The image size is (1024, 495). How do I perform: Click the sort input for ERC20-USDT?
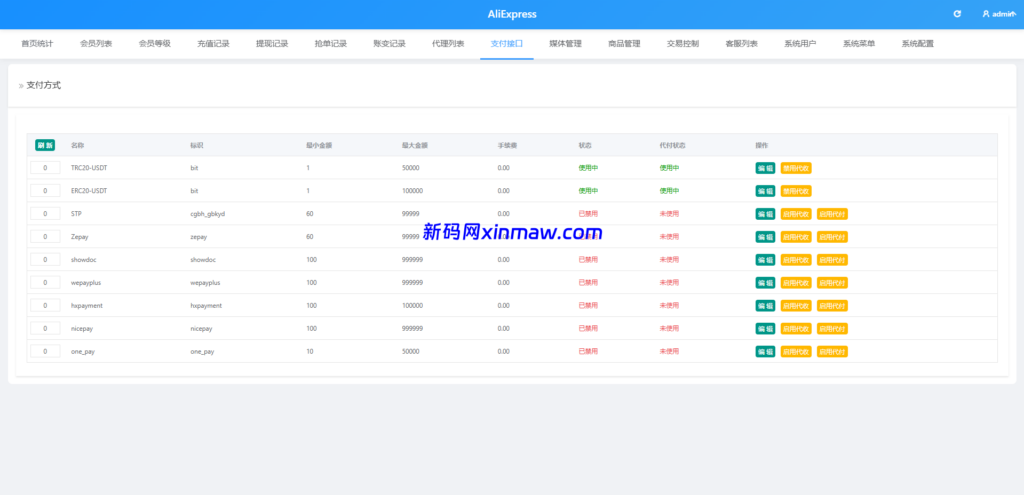(x=46, y=191)
